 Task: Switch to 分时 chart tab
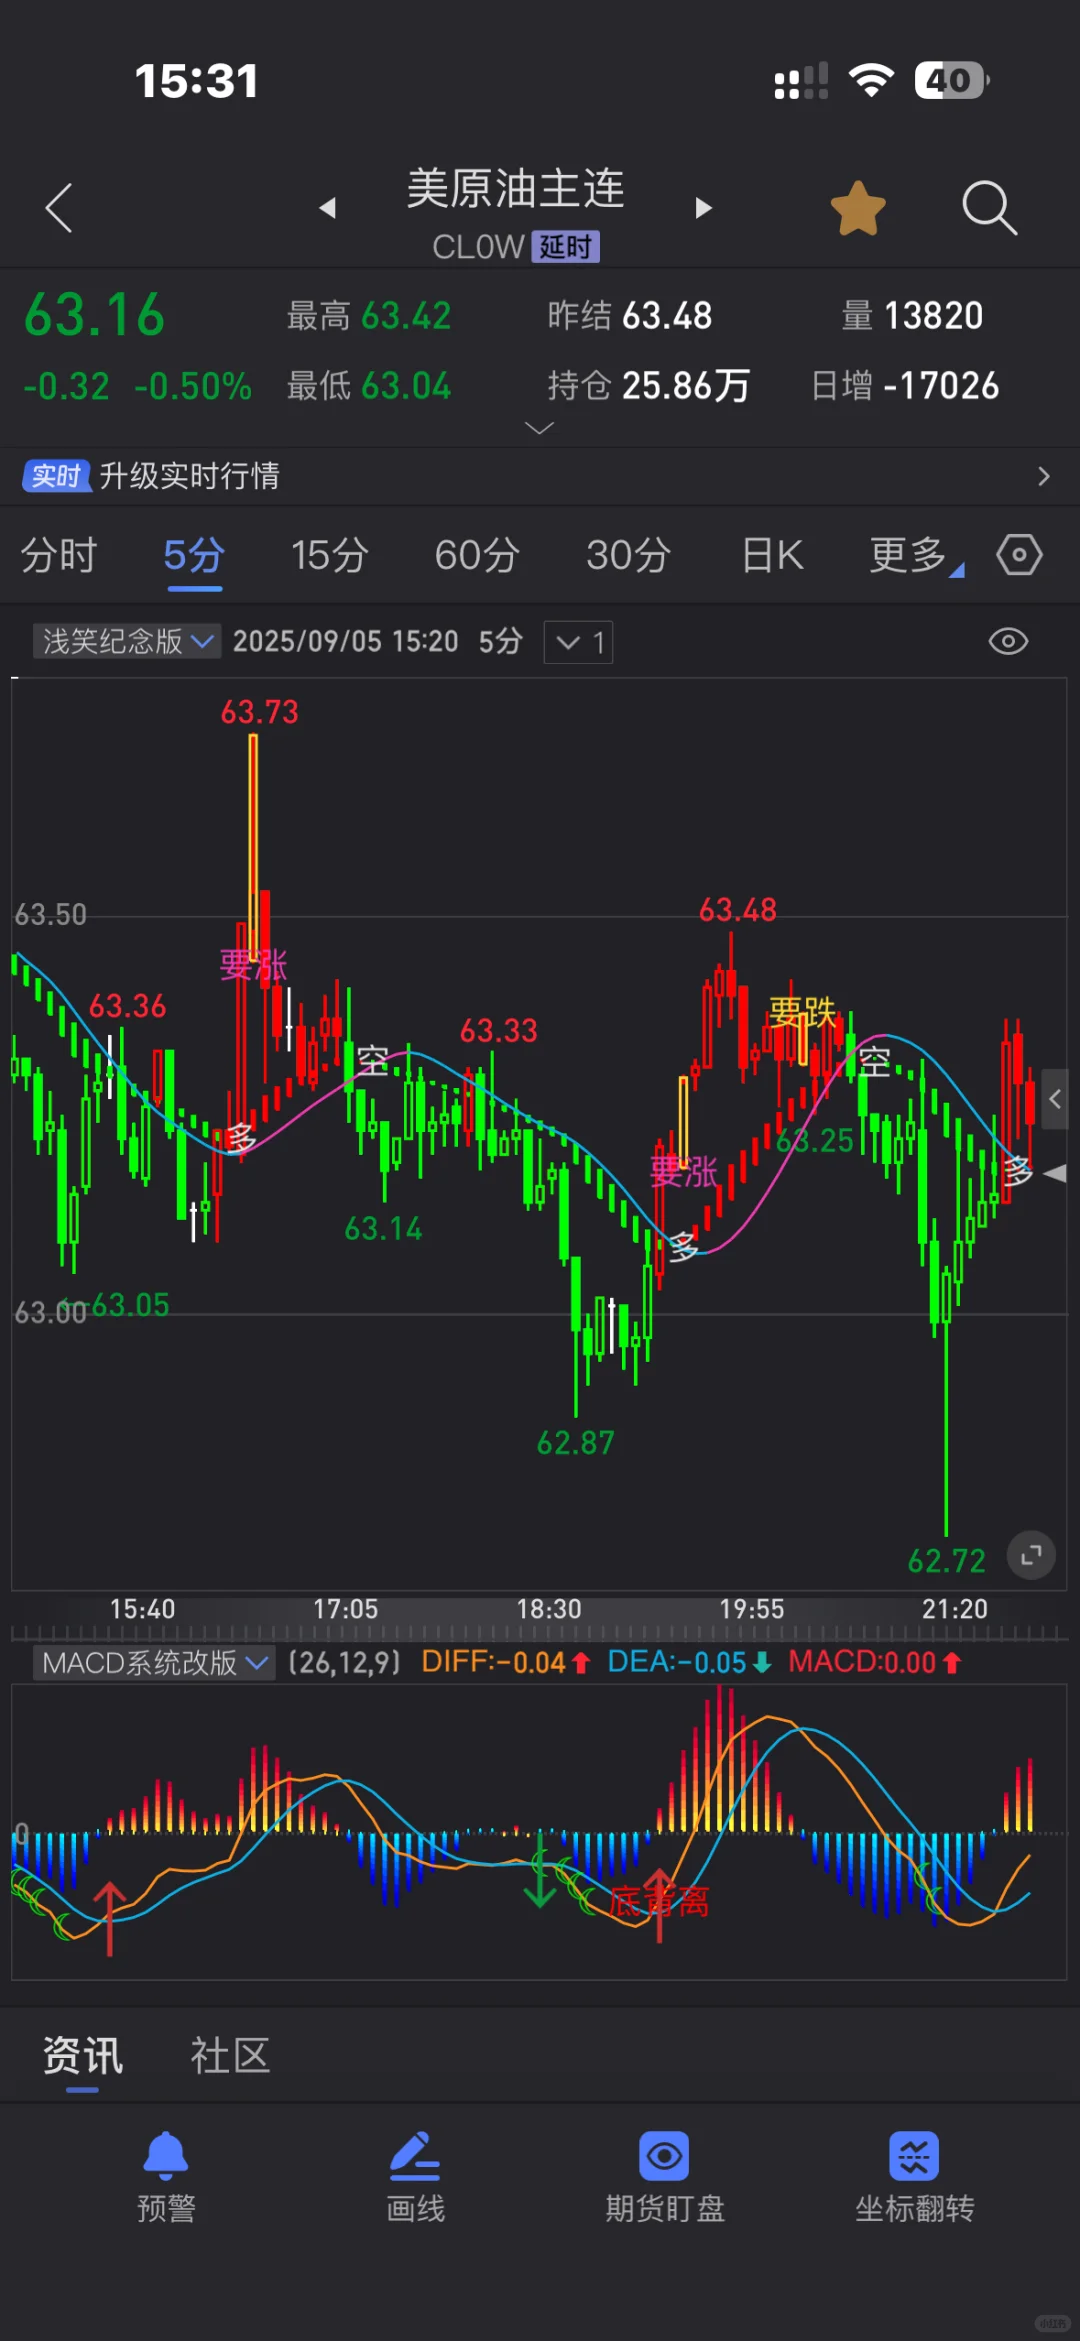[59, 555]
